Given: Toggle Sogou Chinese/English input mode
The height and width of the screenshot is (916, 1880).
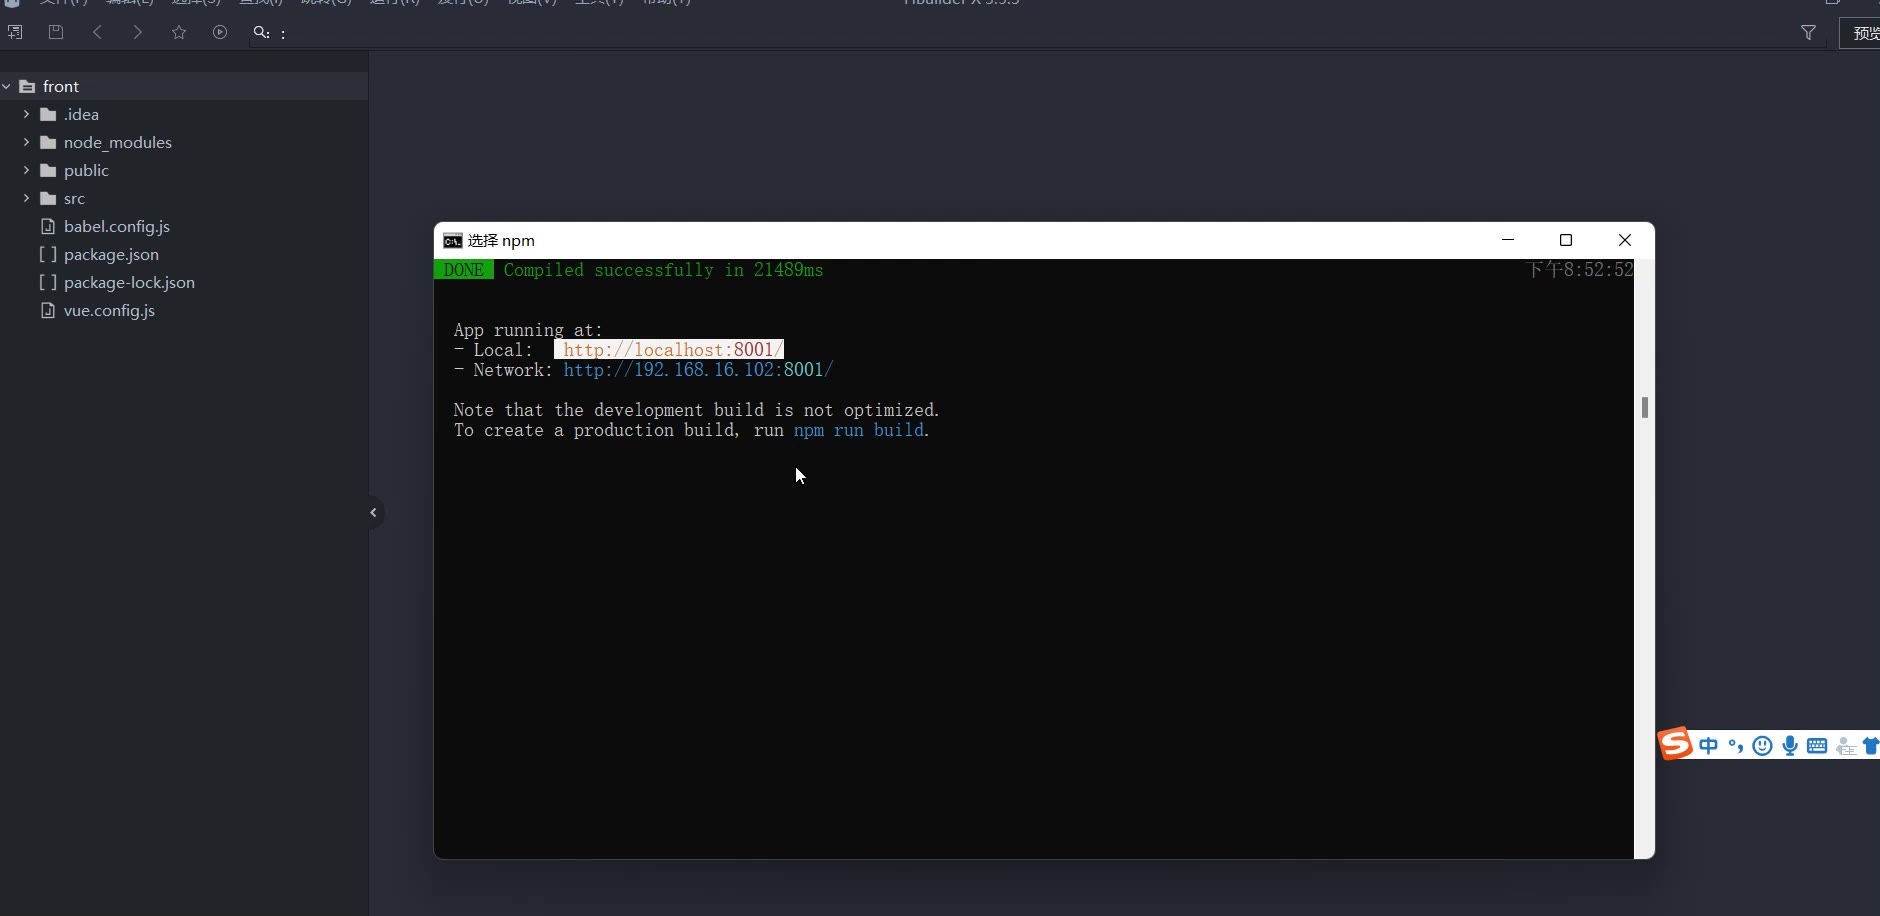Looking at the screenshot, I should (x=1708, y=745).
